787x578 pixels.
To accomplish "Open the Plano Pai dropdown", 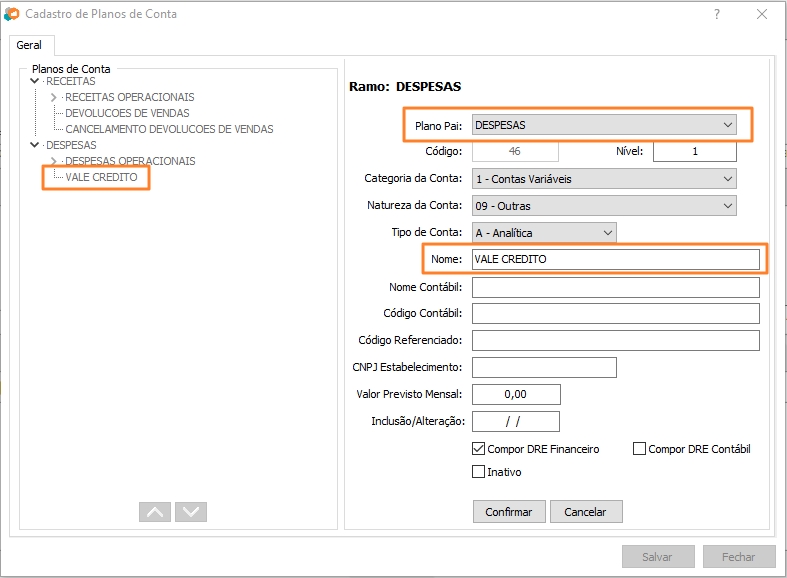I will coord(727,125).
